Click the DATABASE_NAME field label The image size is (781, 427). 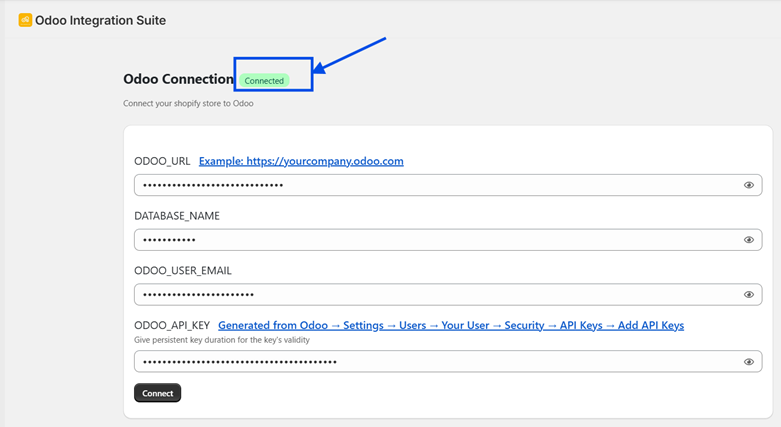click(177, 216)
